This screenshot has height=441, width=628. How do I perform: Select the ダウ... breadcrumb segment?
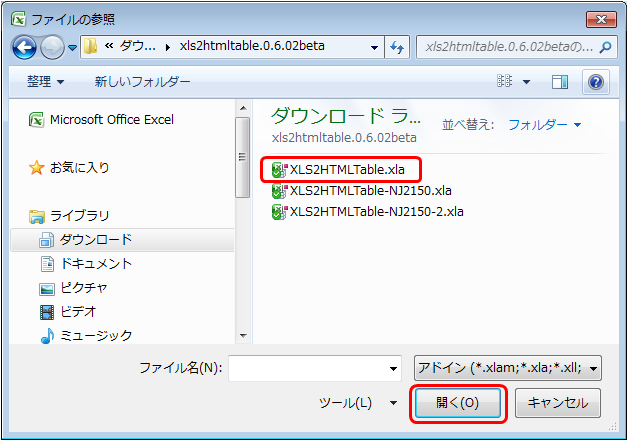point(137,46)
